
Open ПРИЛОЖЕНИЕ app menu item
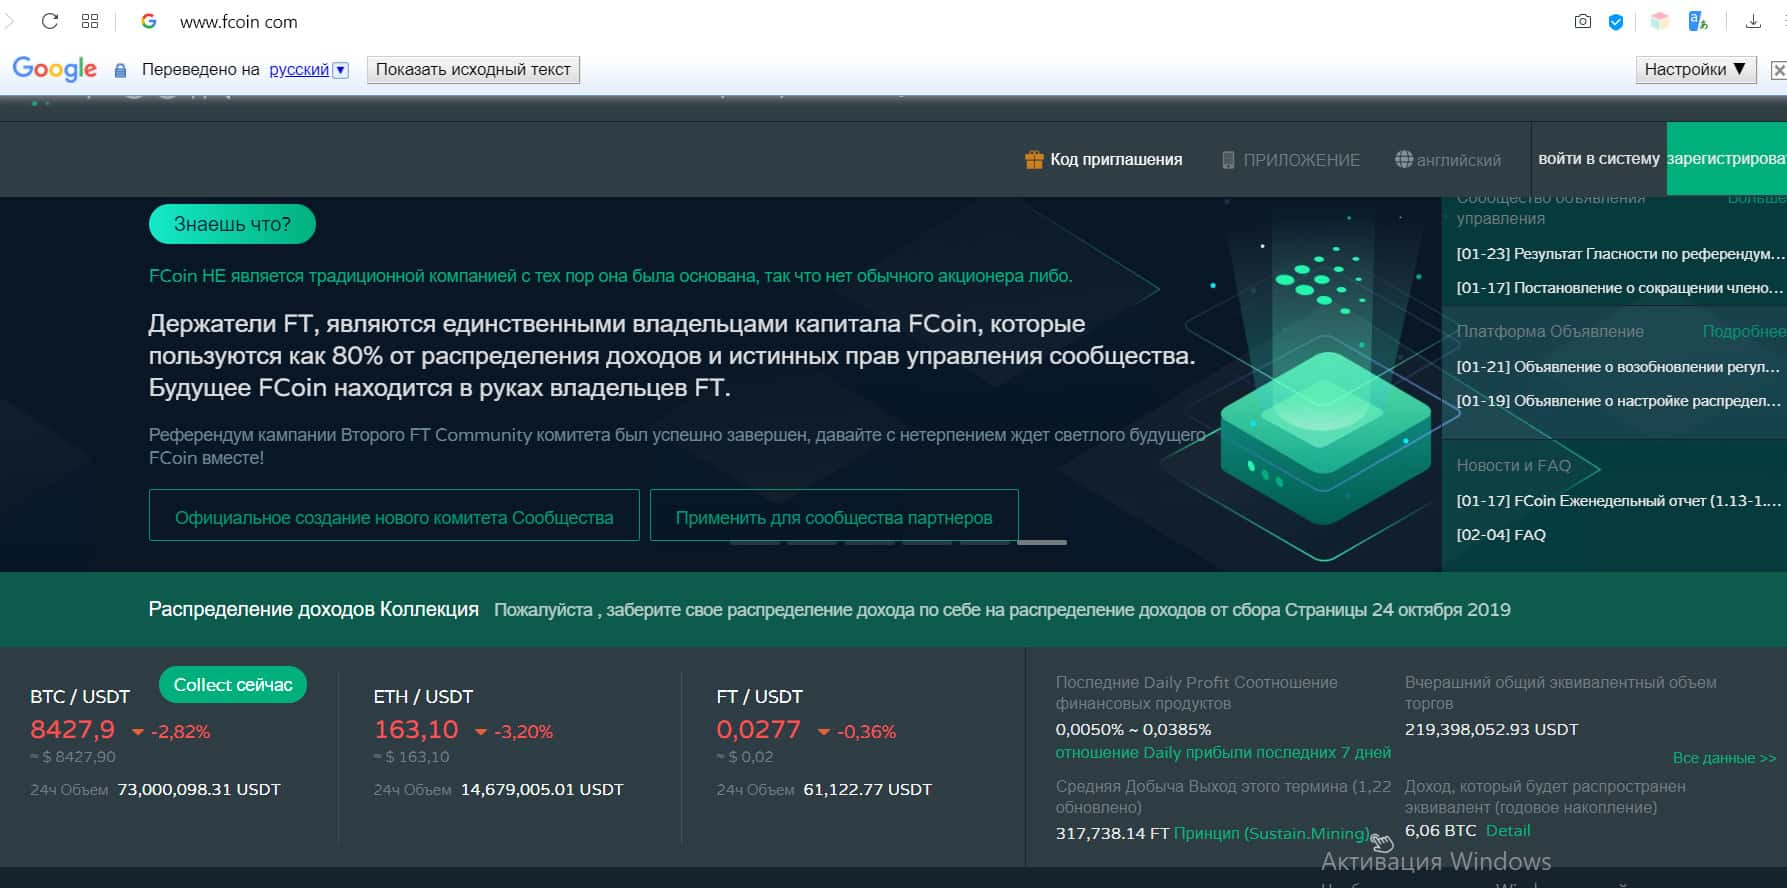(x=1301, y=160)
